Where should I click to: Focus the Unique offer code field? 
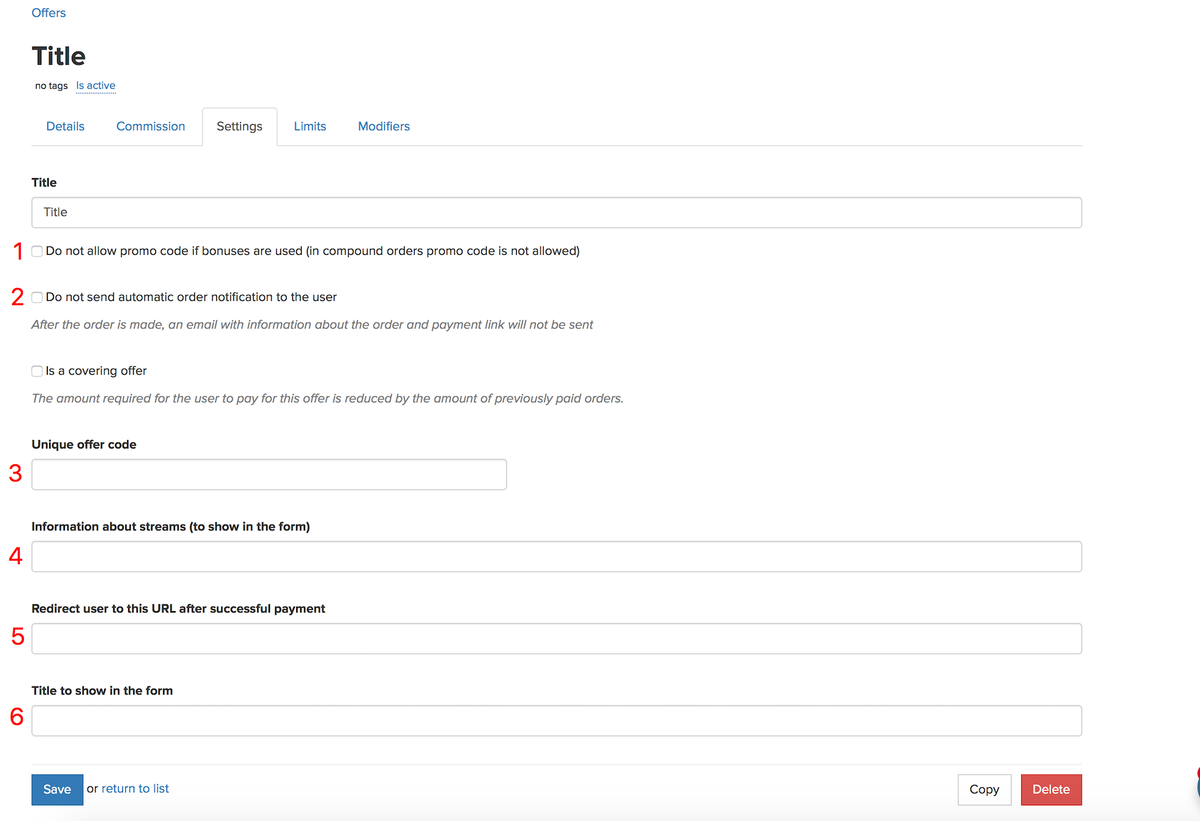point(269,474)
